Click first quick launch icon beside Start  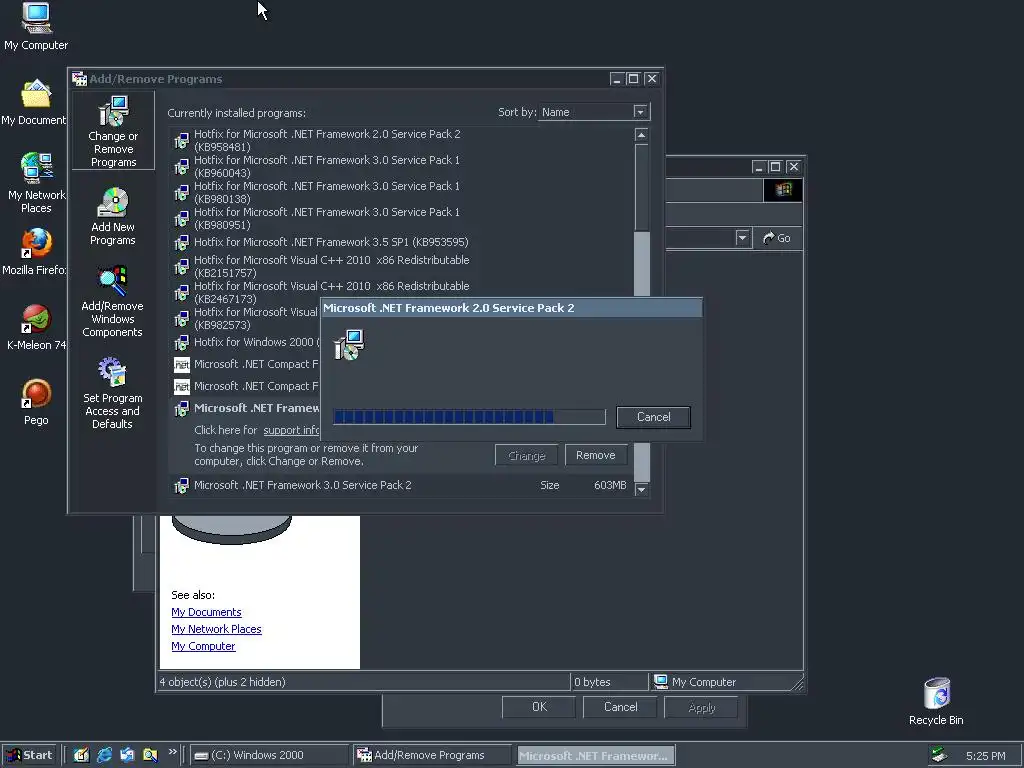tap(81, 755)
